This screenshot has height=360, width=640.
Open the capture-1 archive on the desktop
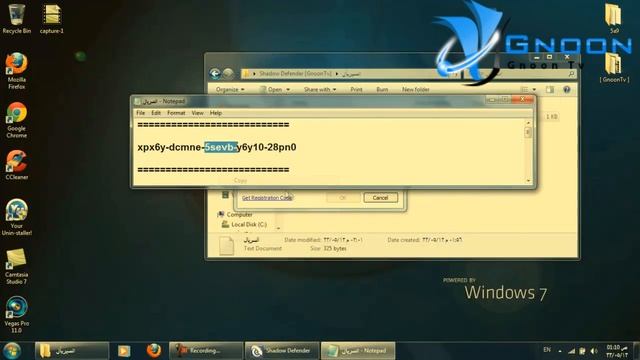coord(51,19)
